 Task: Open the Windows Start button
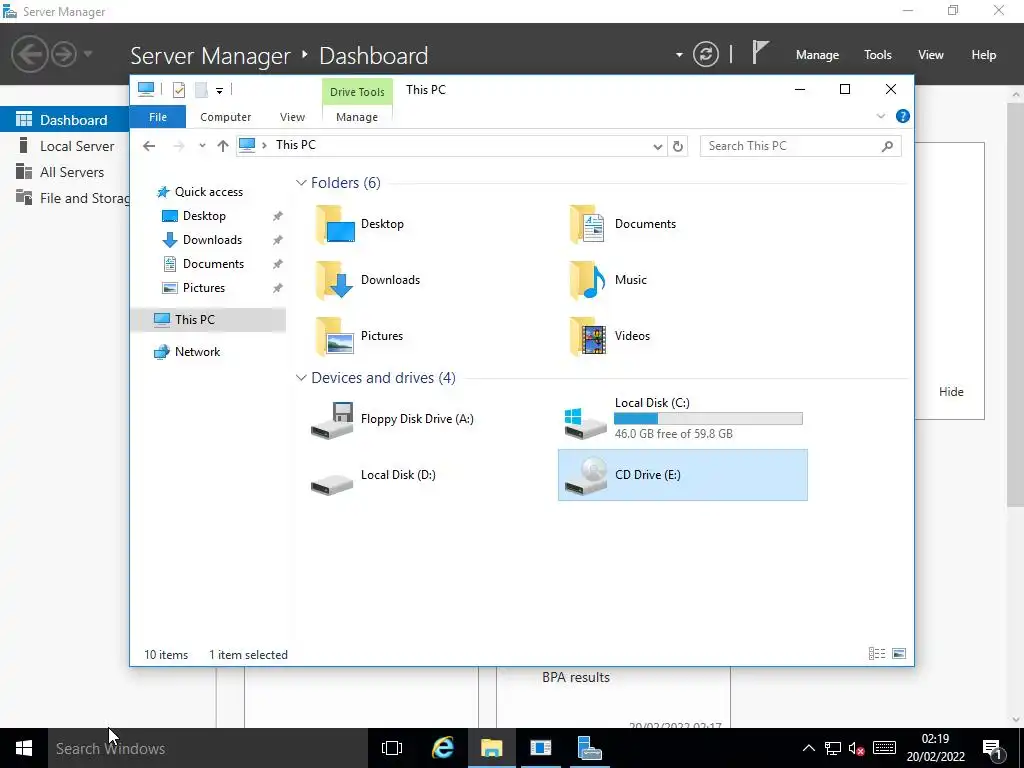point(24,748)
